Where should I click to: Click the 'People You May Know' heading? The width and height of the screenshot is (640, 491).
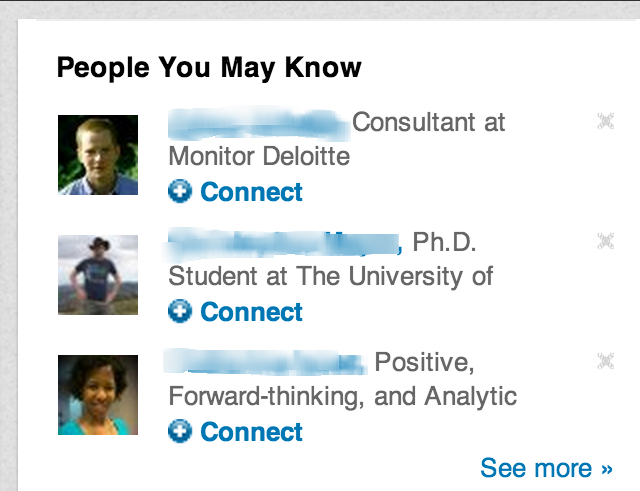(209, 68)
